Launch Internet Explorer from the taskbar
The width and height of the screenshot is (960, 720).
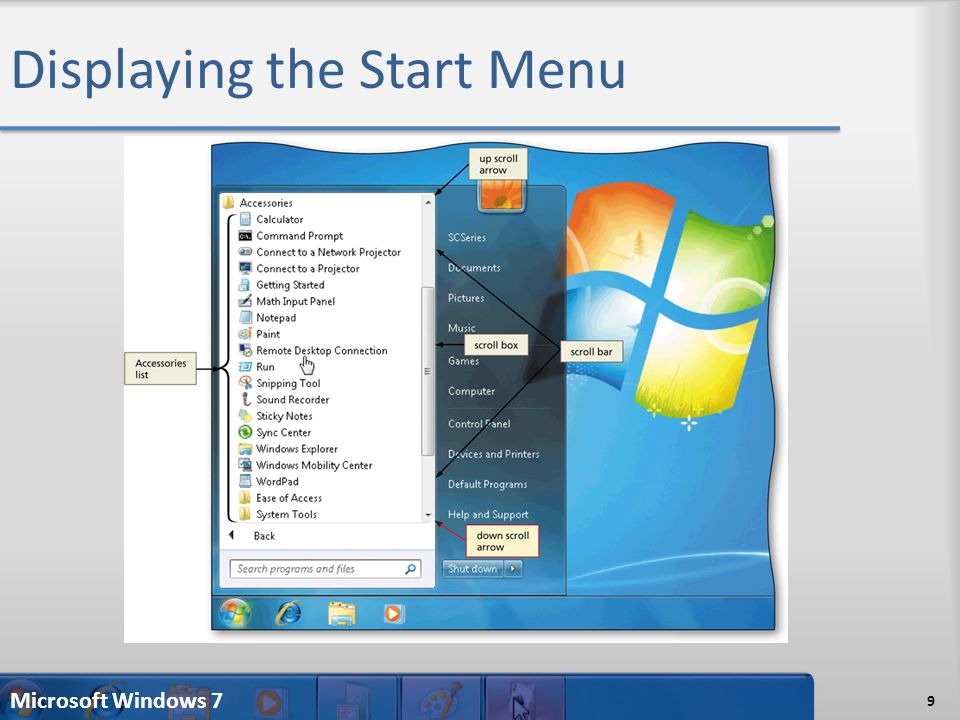pyautogui.click(x=288, y=613)
